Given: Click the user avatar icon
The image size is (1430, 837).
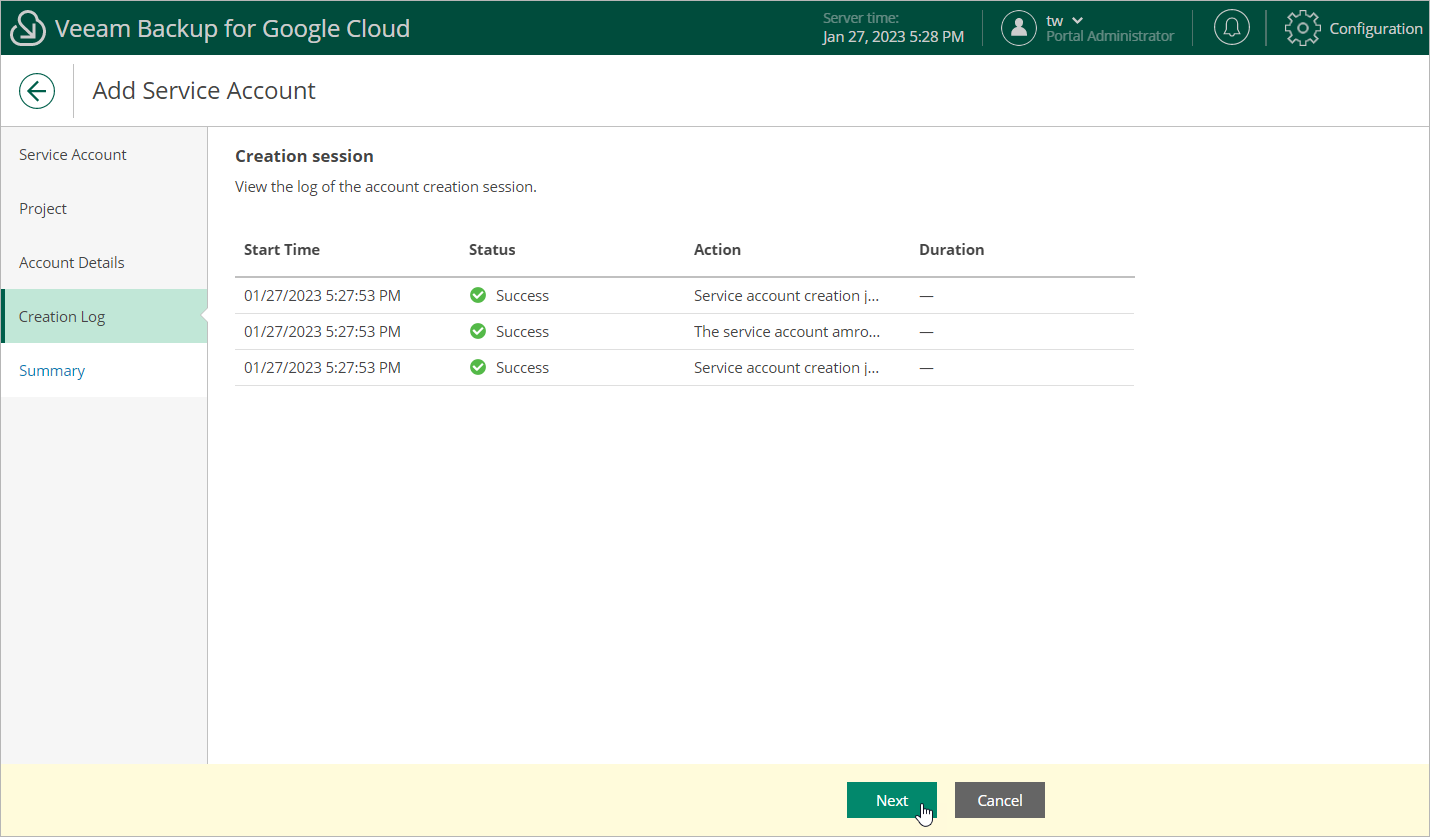Looking at the screenshot, I should 1018,28.
